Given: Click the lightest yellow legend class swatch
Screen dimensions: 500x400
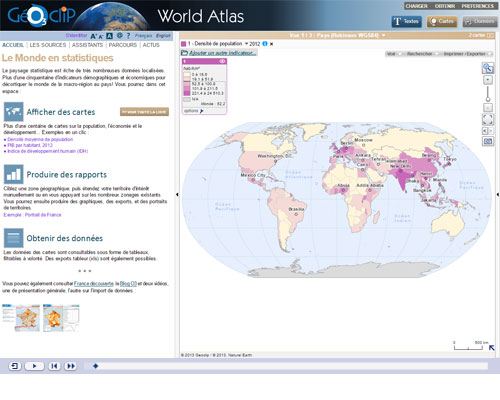Looking at the screenshot, I should (187, 75).
